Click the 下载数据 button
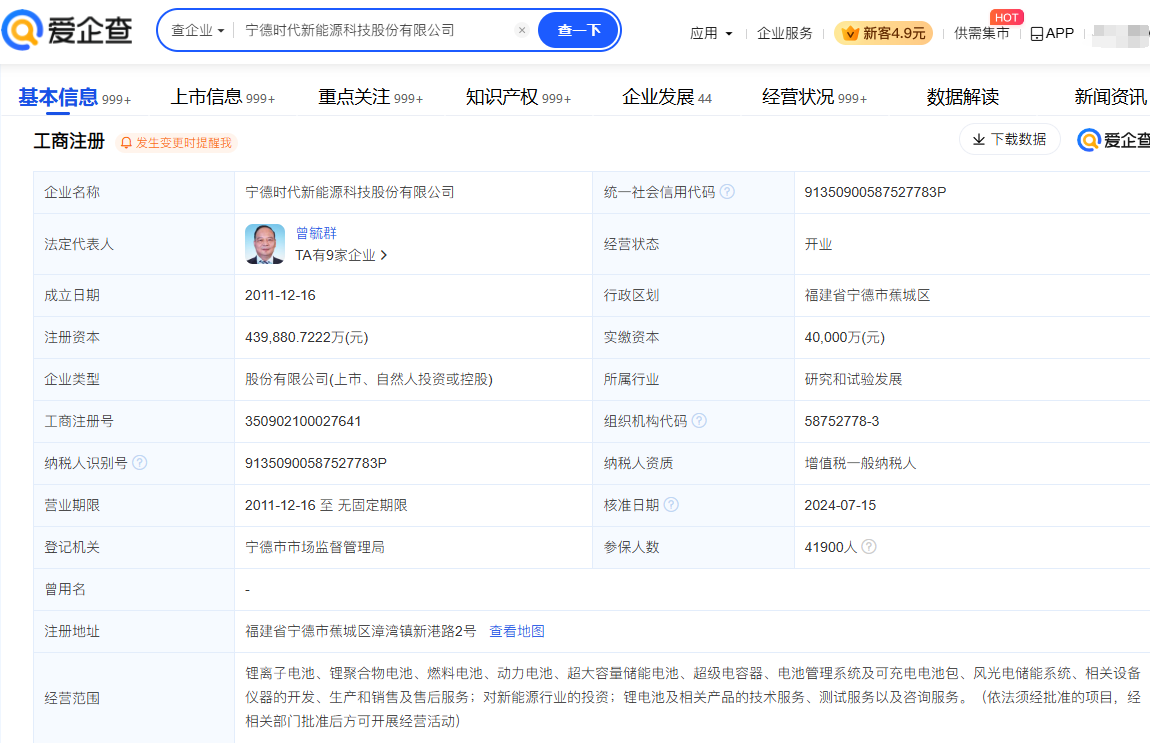 point(1009,139)
